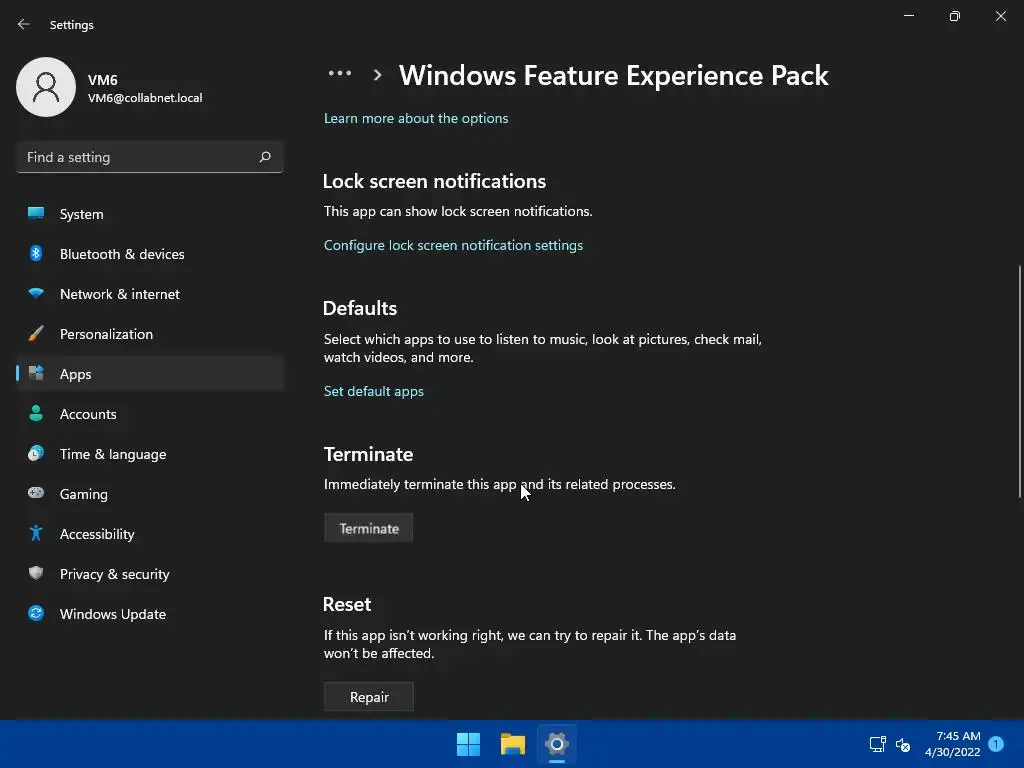Image resolution: width=1024 pixels, height=768 pixels.
Task: Click the Accessibility figure icon
Action: [x=36, y=533]
